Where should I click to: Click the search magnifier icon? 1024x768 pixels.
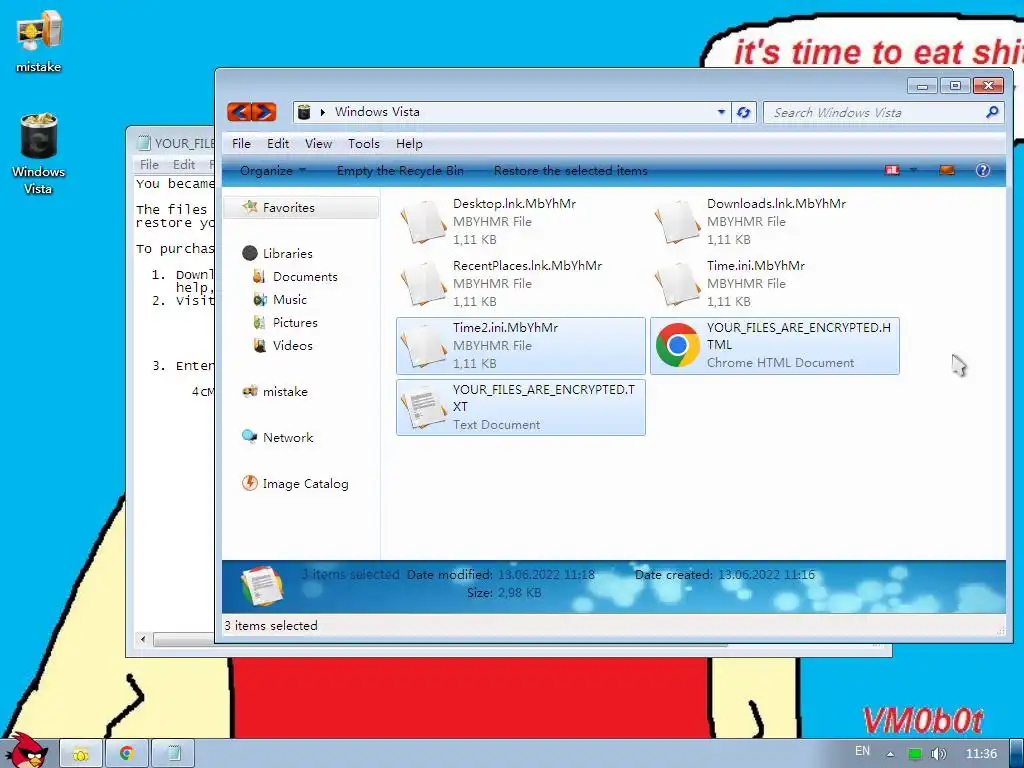992,112
